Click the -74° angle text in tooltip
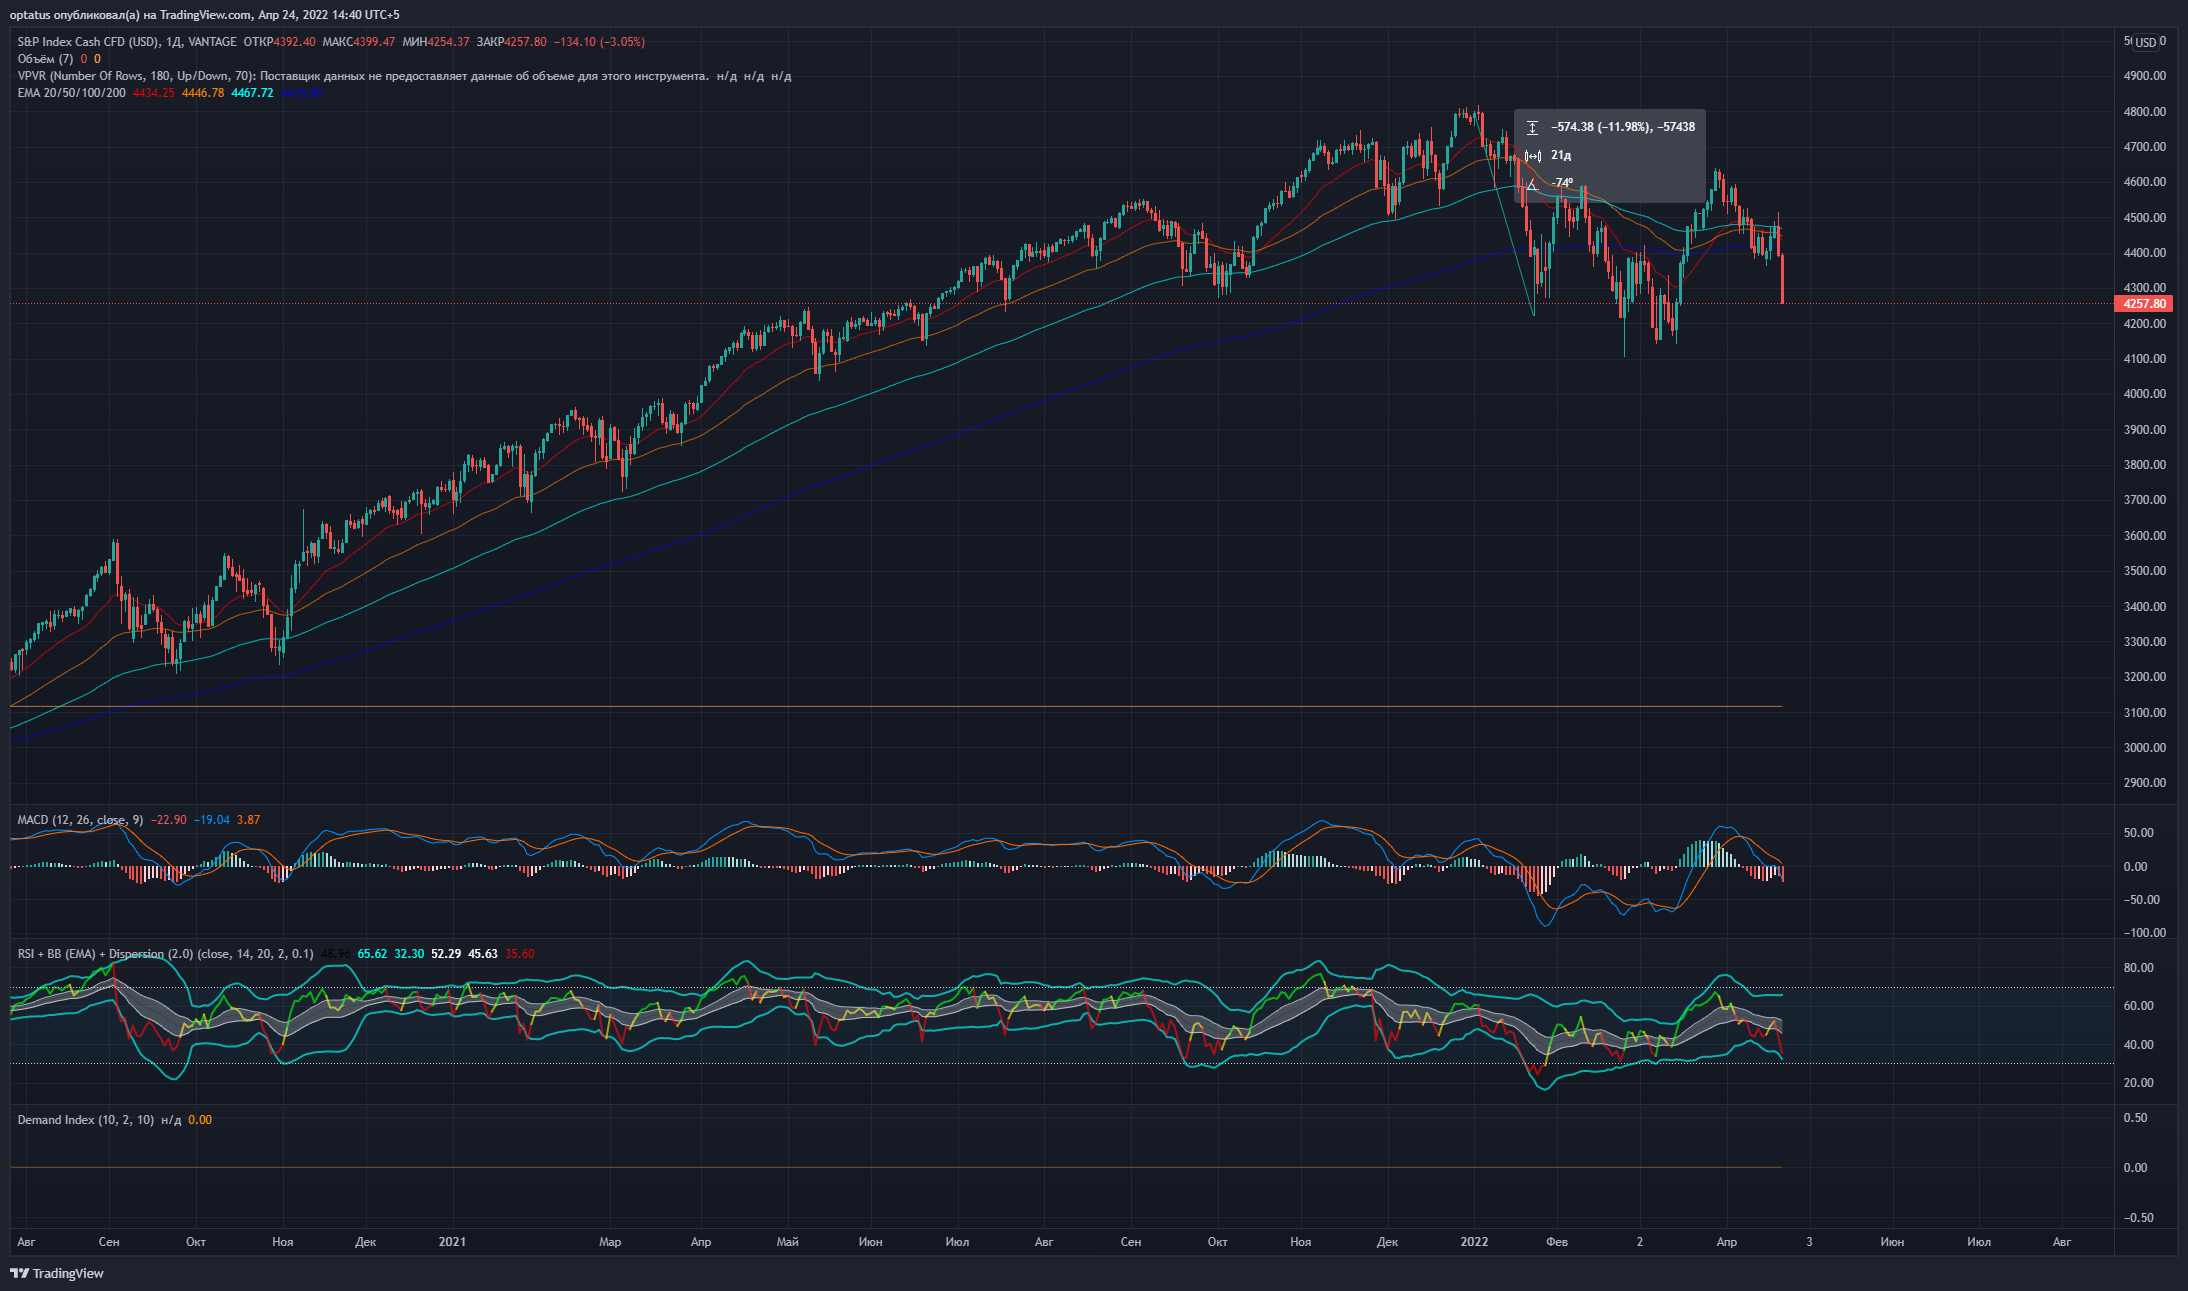The image size is (2188, 1291). 1562,183
